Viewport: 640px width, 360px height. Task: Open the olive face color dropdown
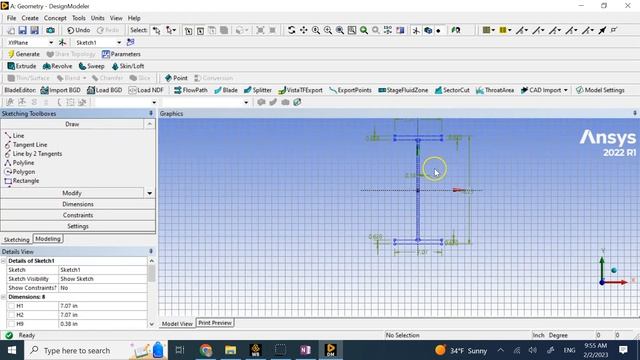493,30
